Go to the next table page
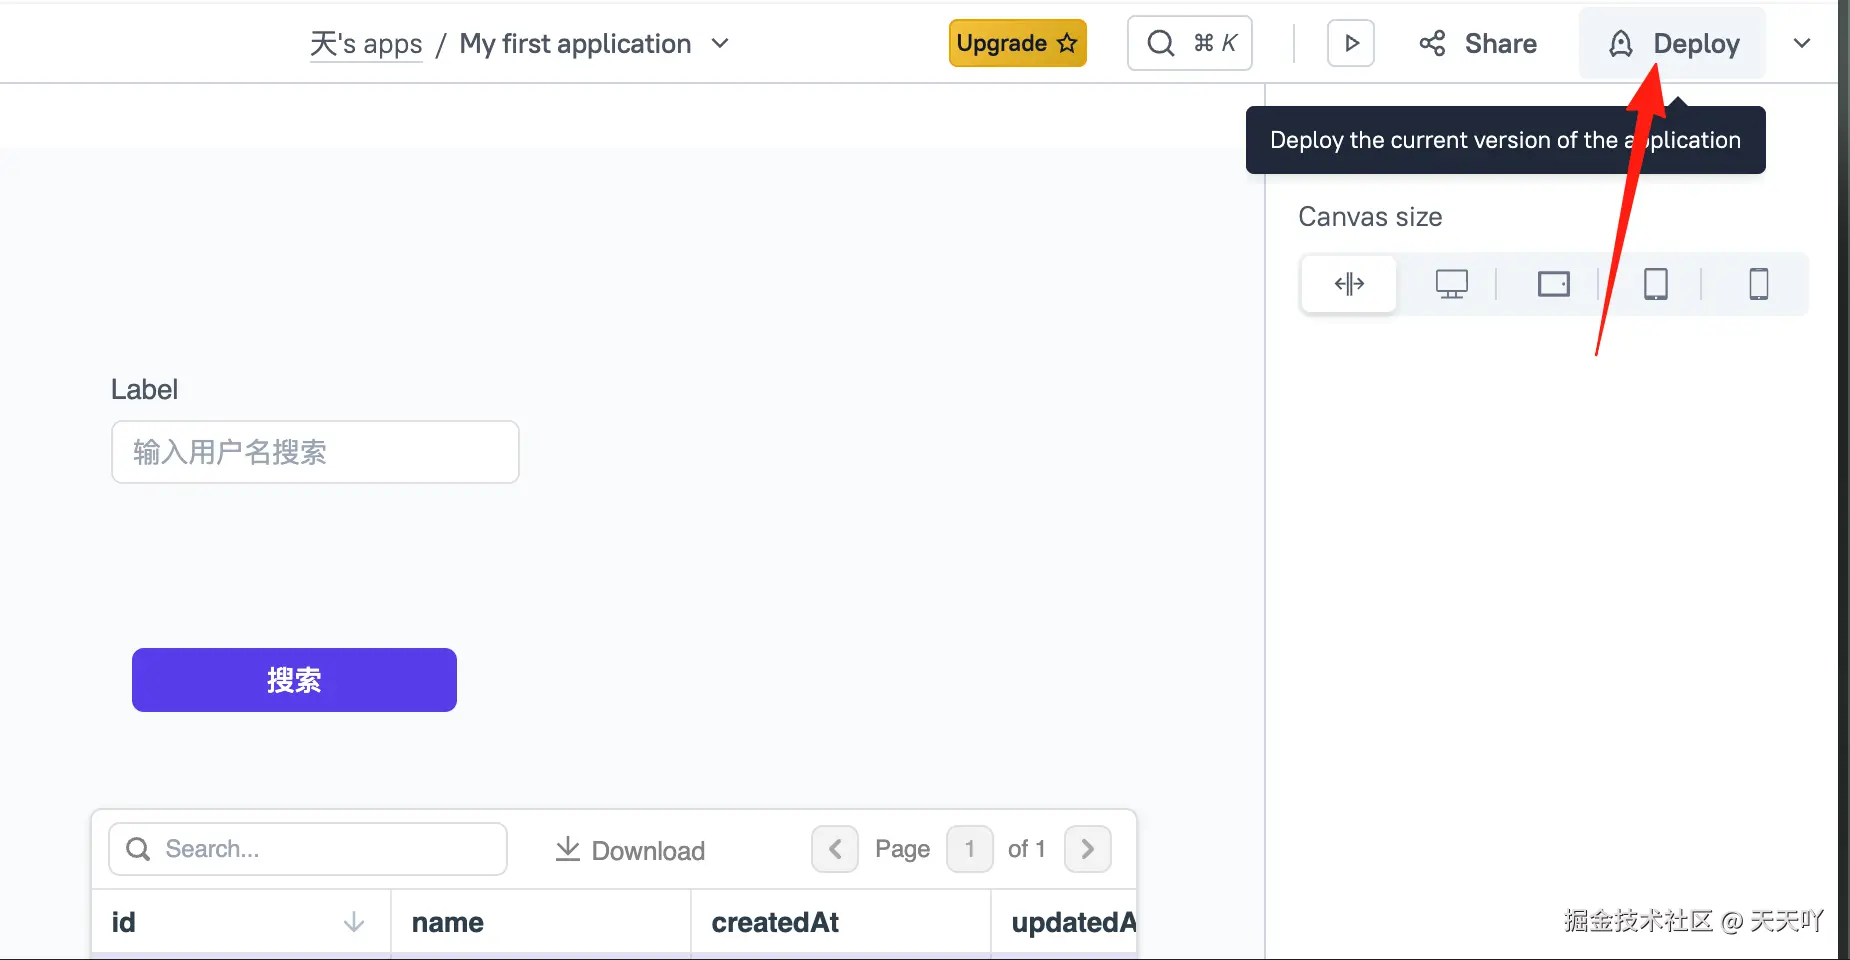Screen dimensions: 1850x960 click(1087, 849)
